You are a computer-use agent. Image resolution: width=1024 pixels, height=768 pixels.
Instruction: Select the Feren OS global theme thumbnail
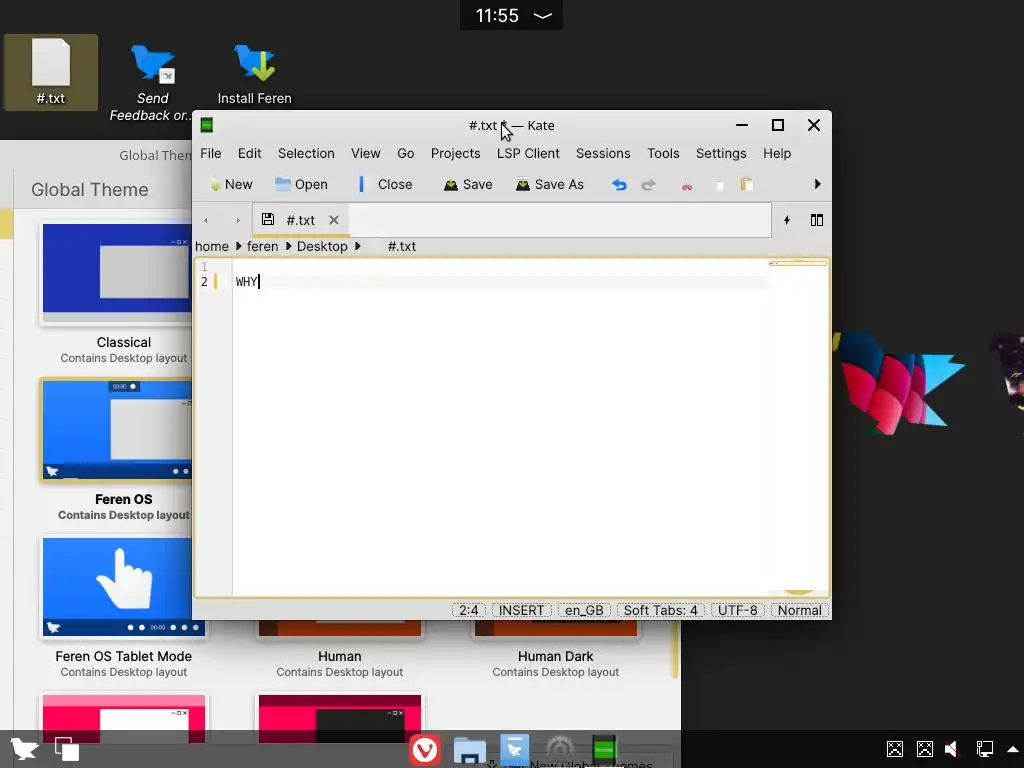coord(118,430)
